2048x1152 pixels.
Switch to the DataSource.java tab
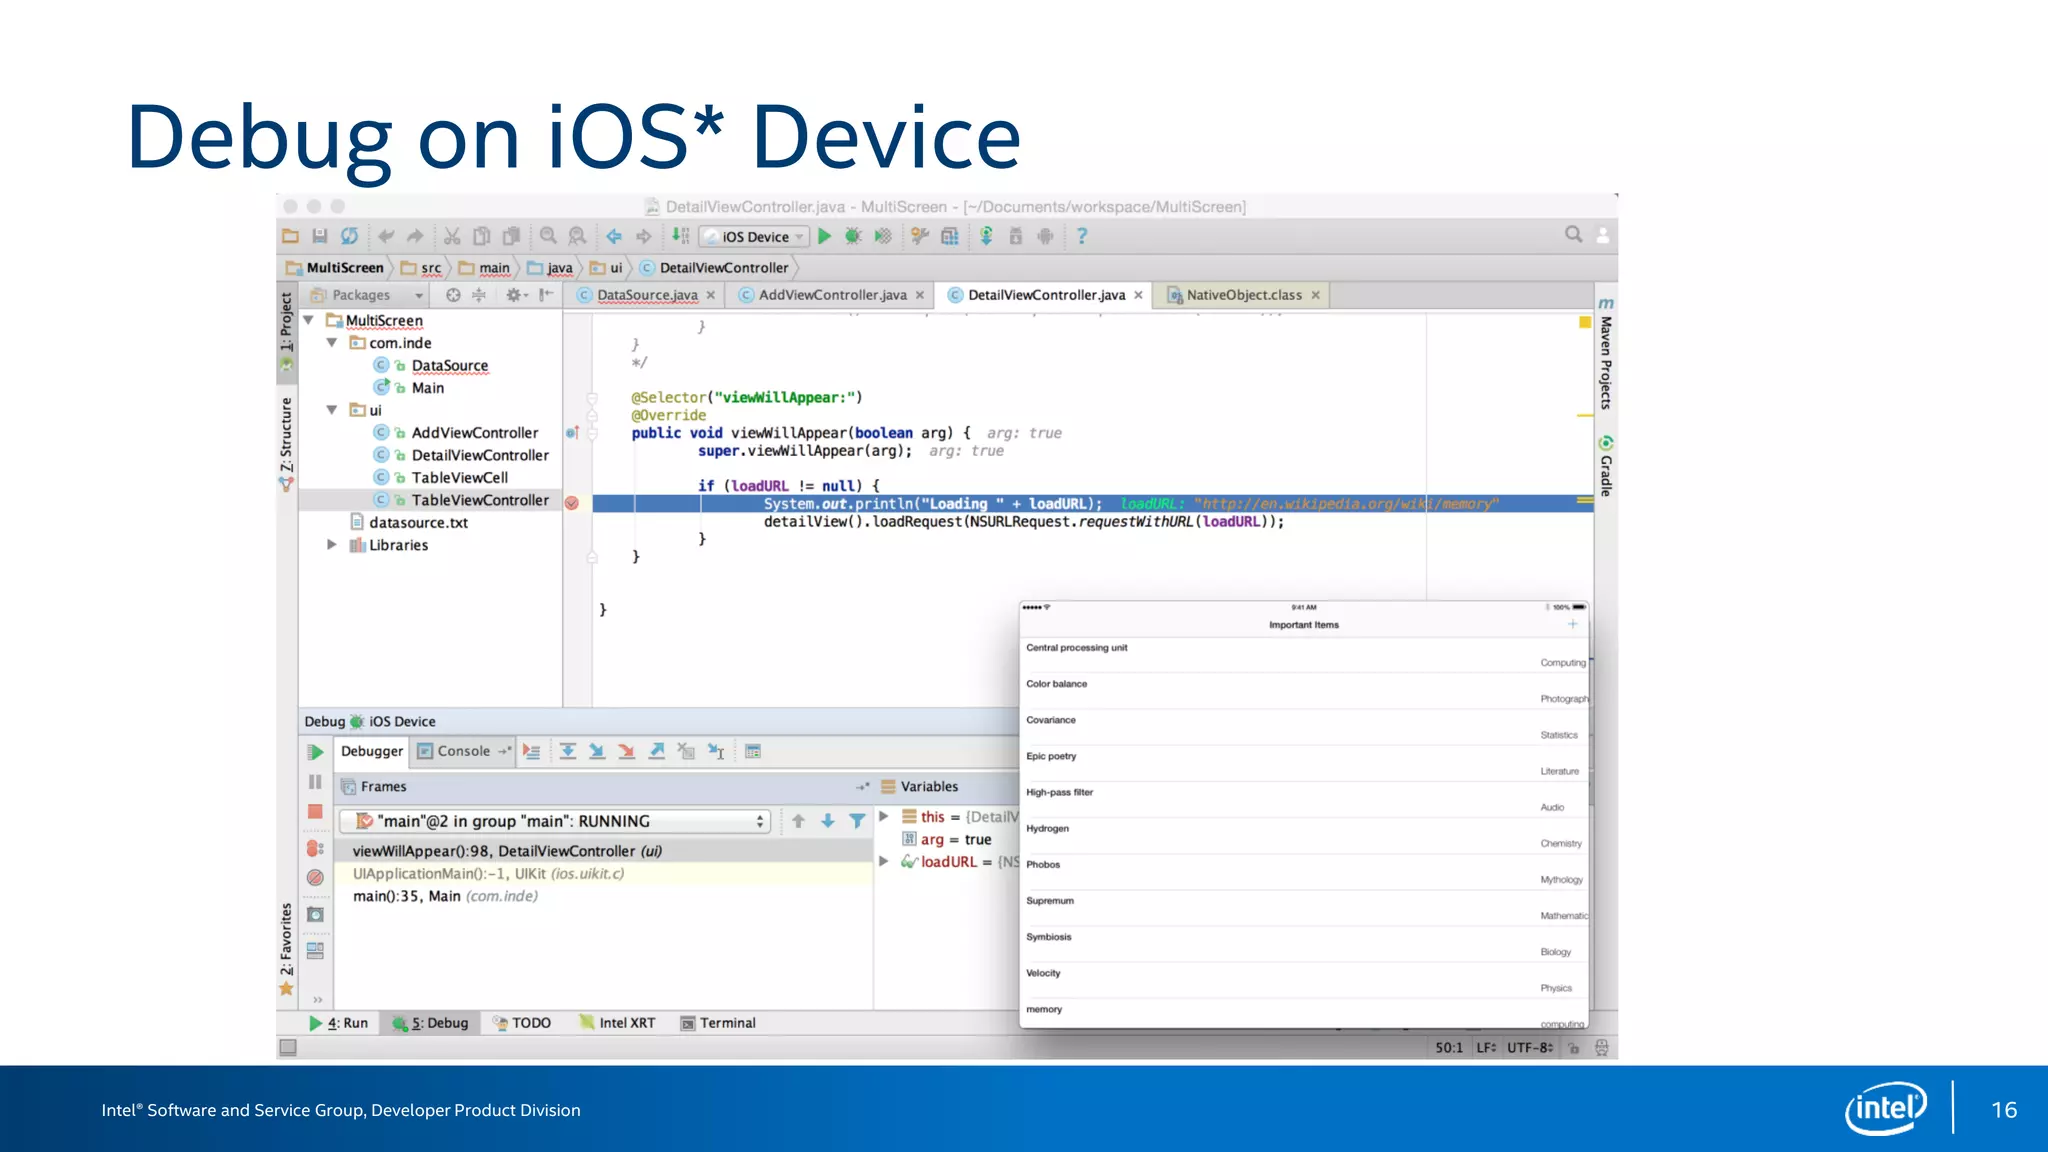point(647,295)
